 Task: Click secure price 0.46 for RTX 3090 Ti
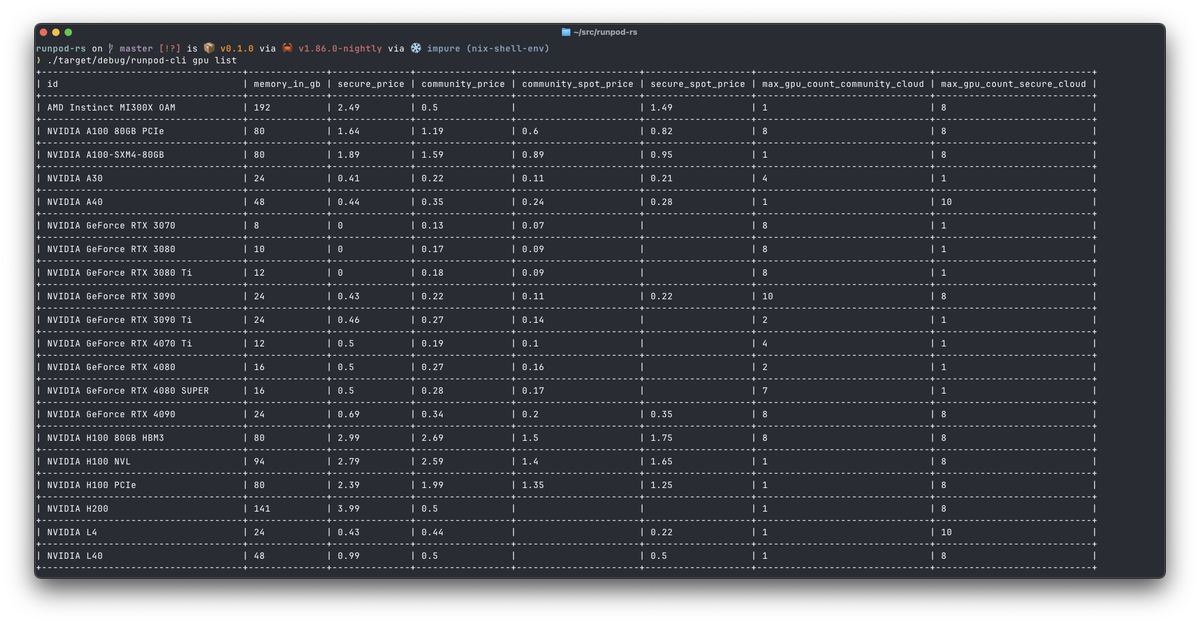(x=349, y=320)
